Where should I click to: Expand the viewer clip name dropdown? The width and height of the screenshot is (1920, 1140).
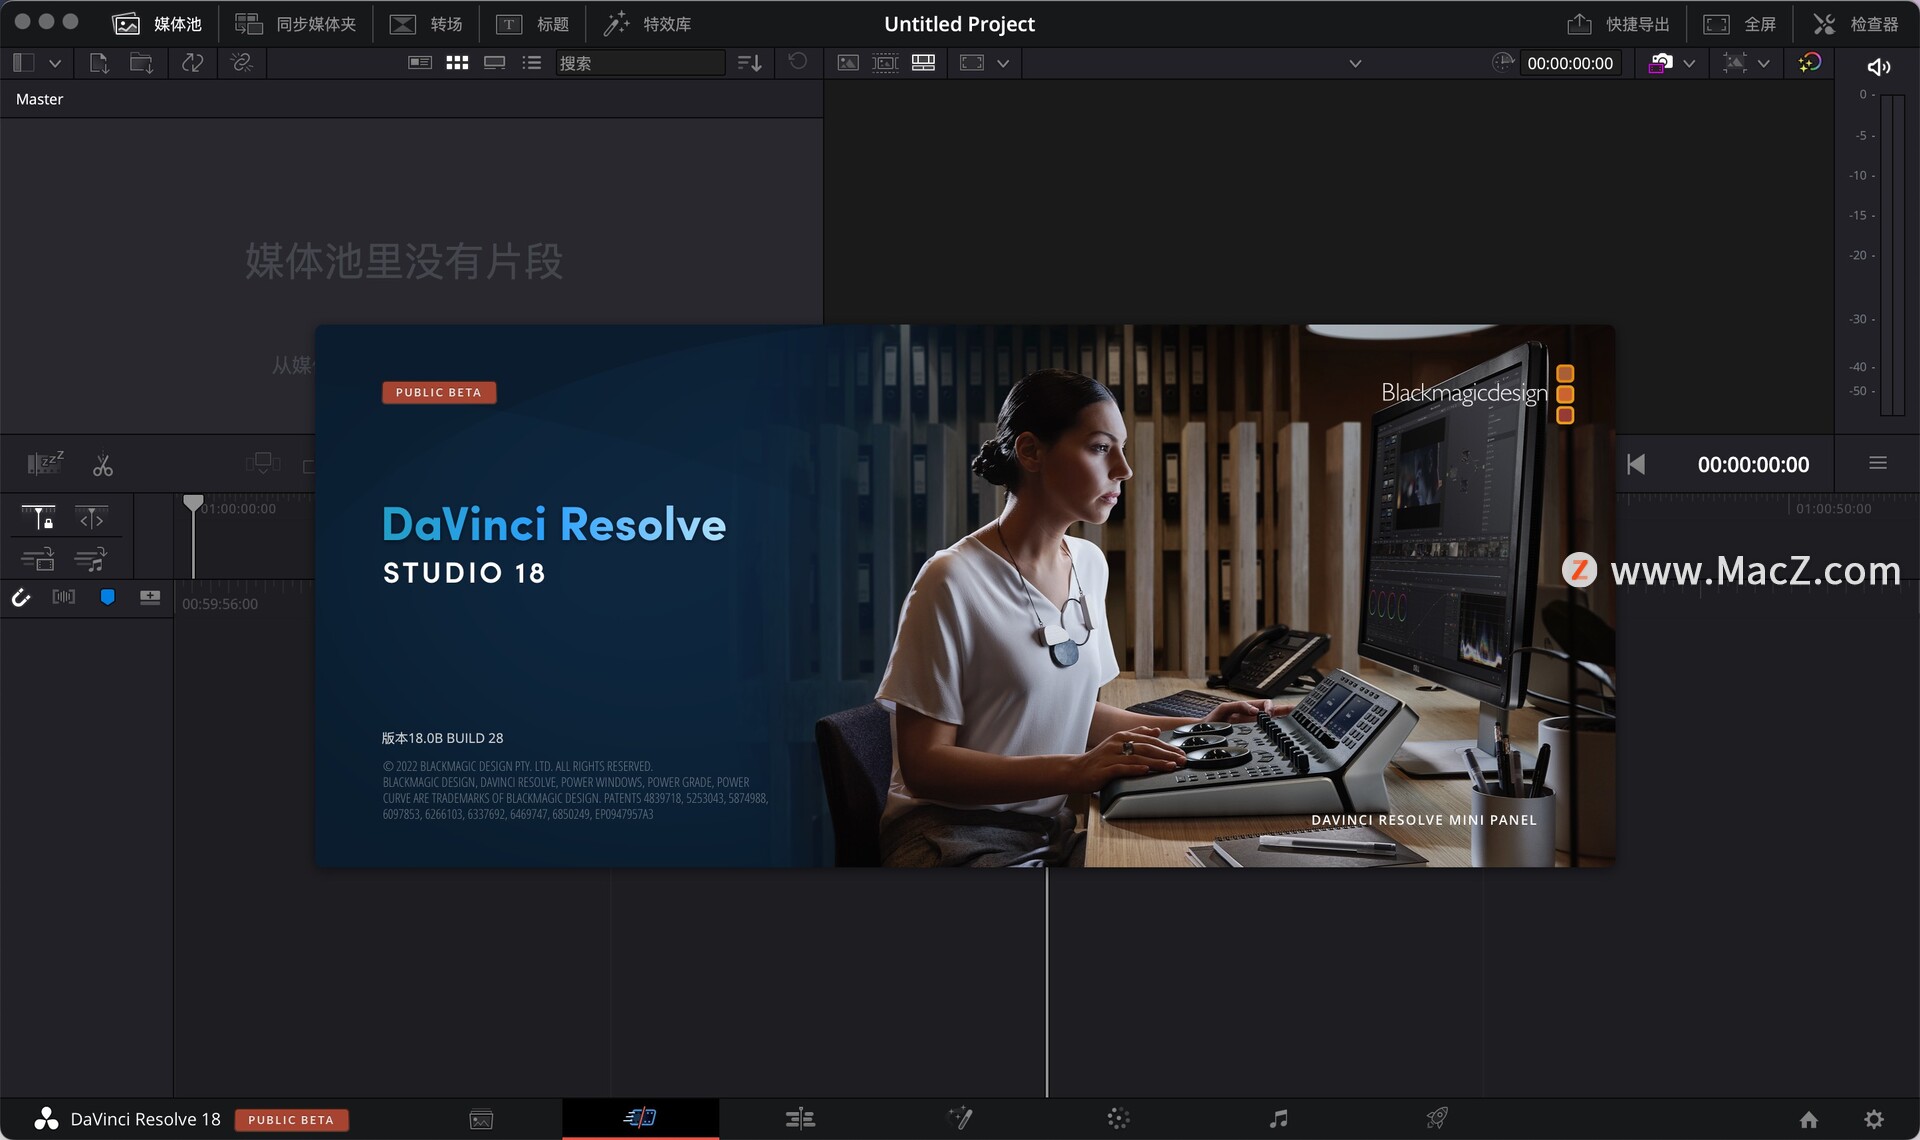tap(1355, 63)
